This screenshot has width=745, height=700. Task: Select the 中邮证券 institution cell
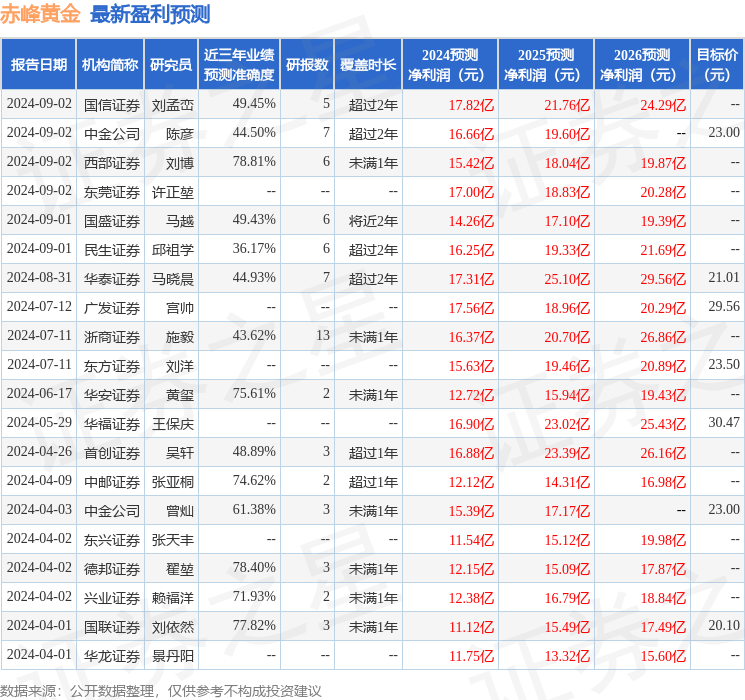click(x=112, y=482)
